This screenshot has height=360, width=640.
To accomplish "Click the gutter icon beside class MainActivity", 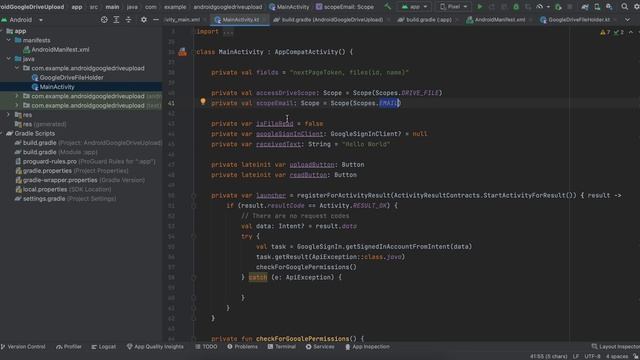I will point(182,52).
